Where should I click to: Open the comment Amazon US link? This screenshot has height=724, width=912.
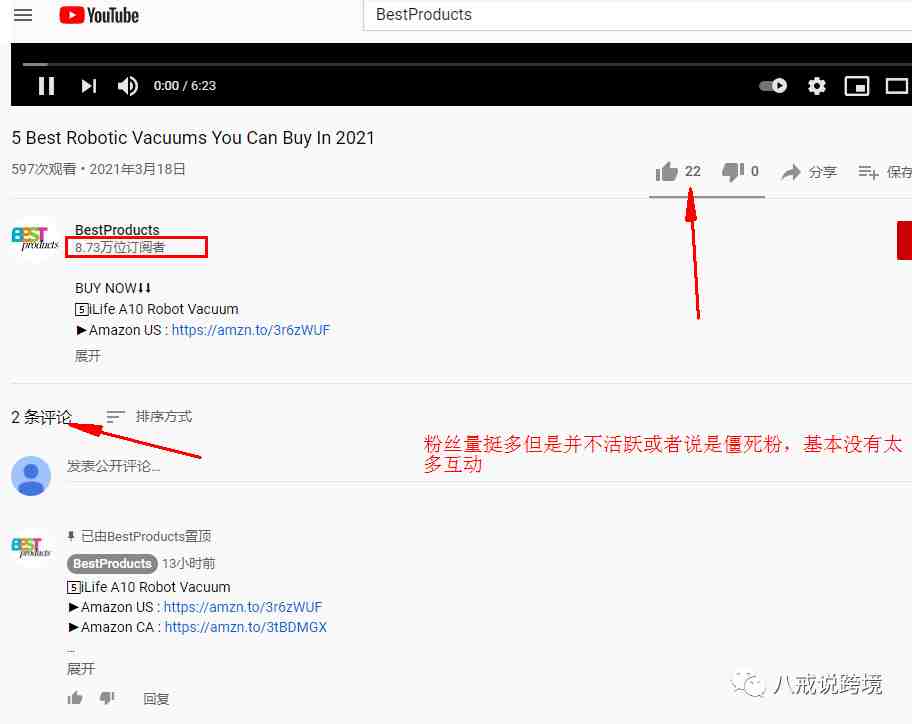point(243,607)
